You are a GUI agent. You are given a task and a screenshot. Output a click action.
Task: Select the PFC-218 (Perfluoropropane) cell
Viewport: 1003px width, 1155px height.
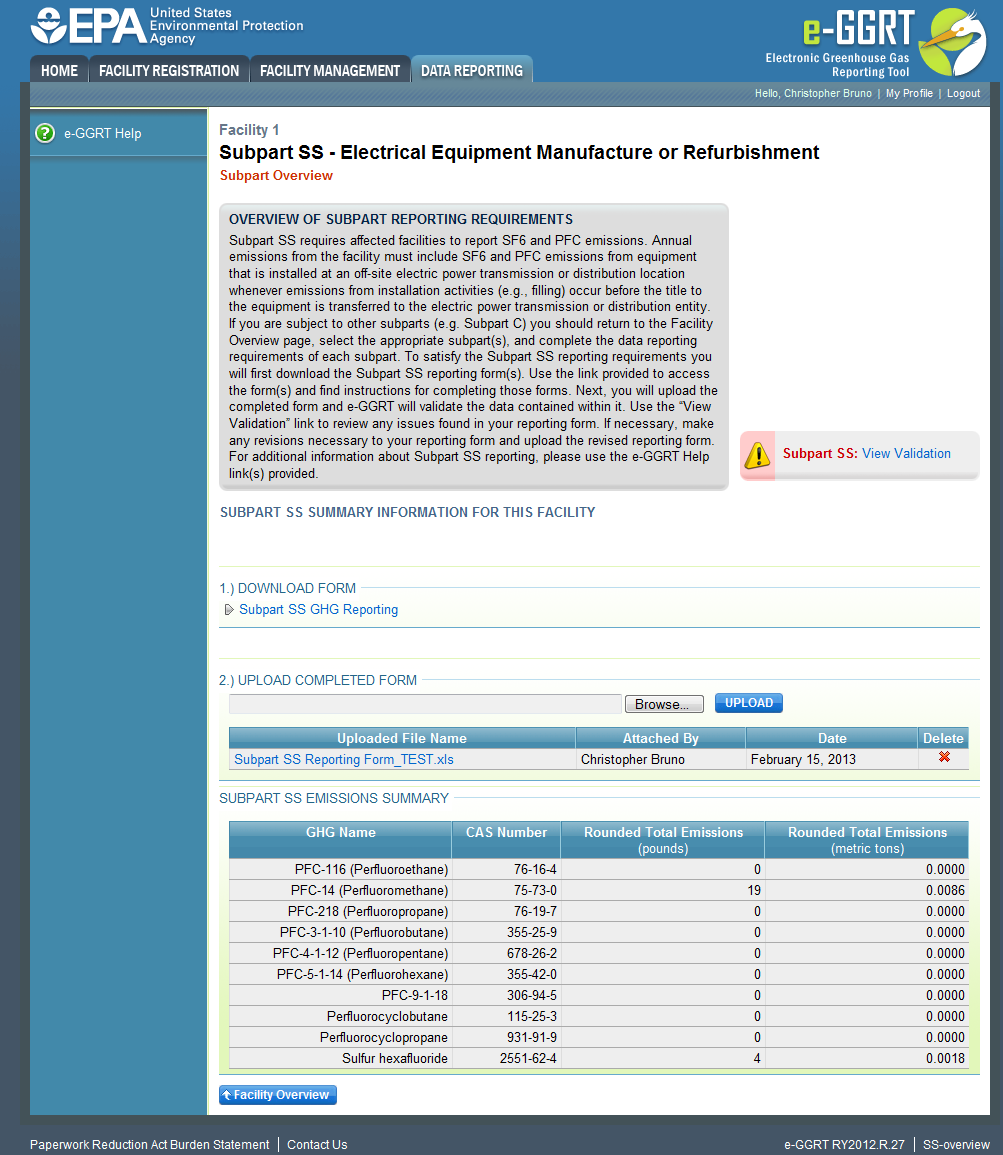[x=340, y=911]
